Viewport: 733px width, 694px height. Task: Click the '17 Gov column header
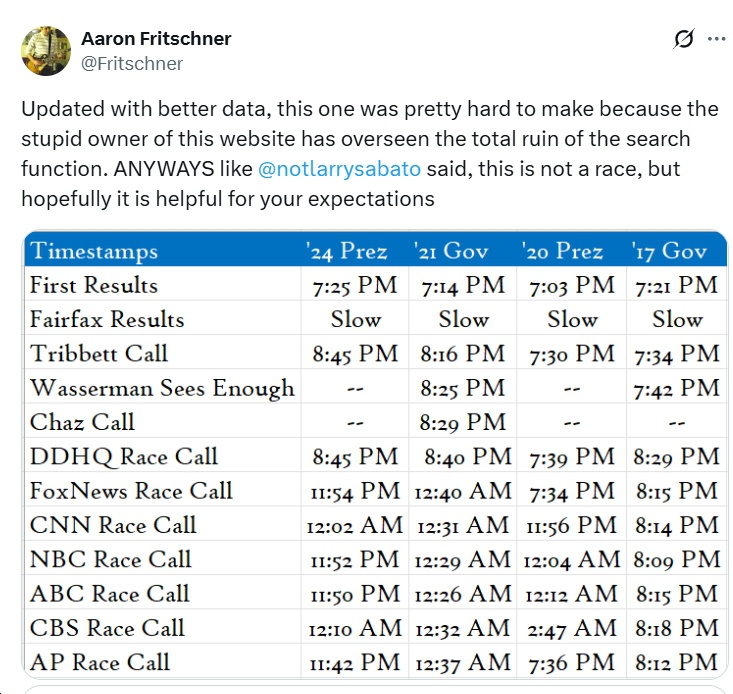pos(677,251)
